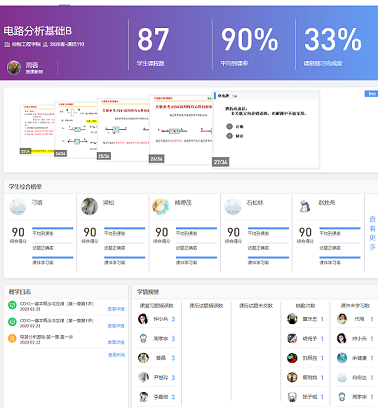Click first student's attendance progress bar
Viewport: 378px width, 408px height.
[53, 228]
